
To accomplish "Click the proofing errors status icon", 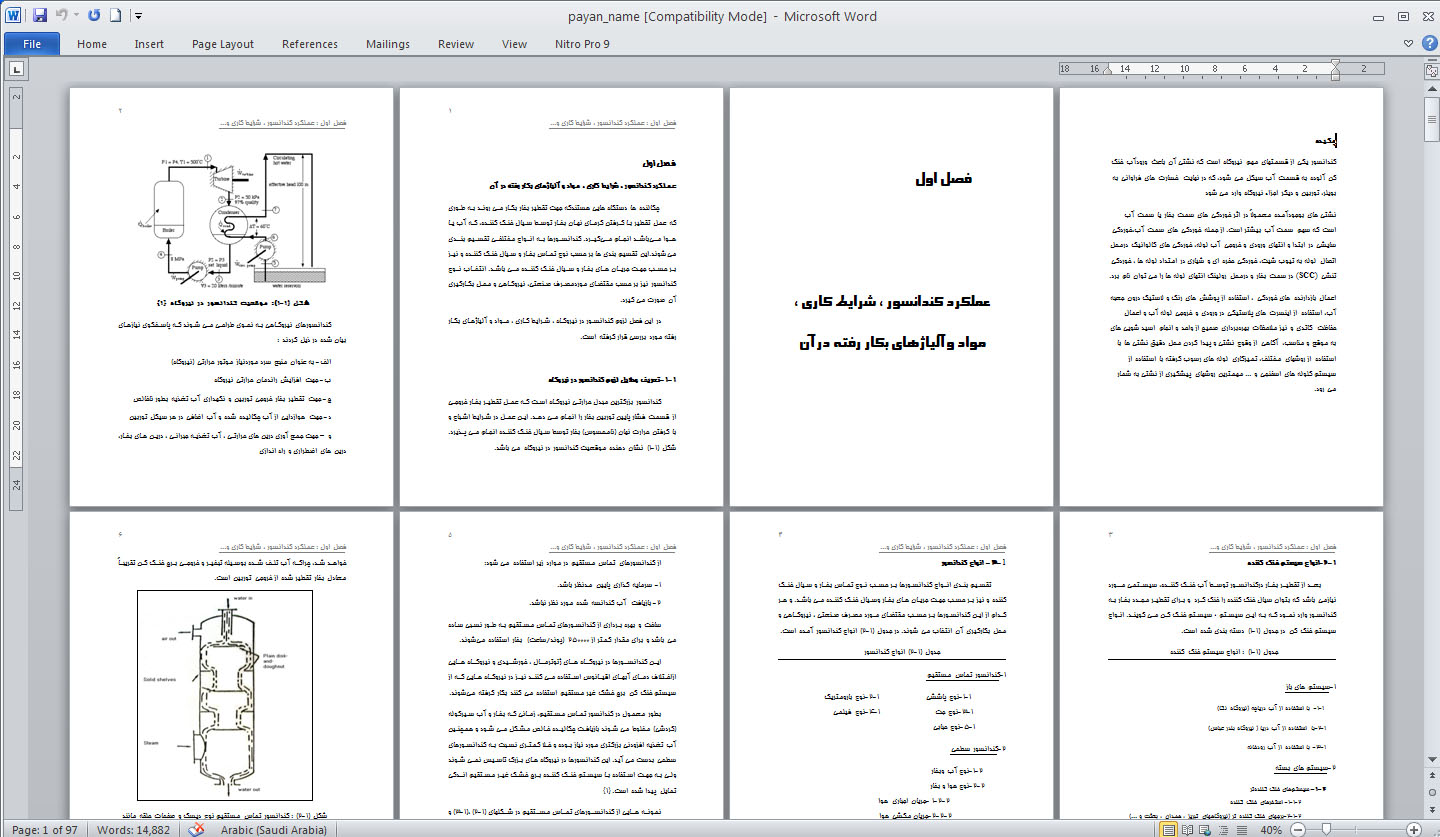I will click(x=198, y=830).
